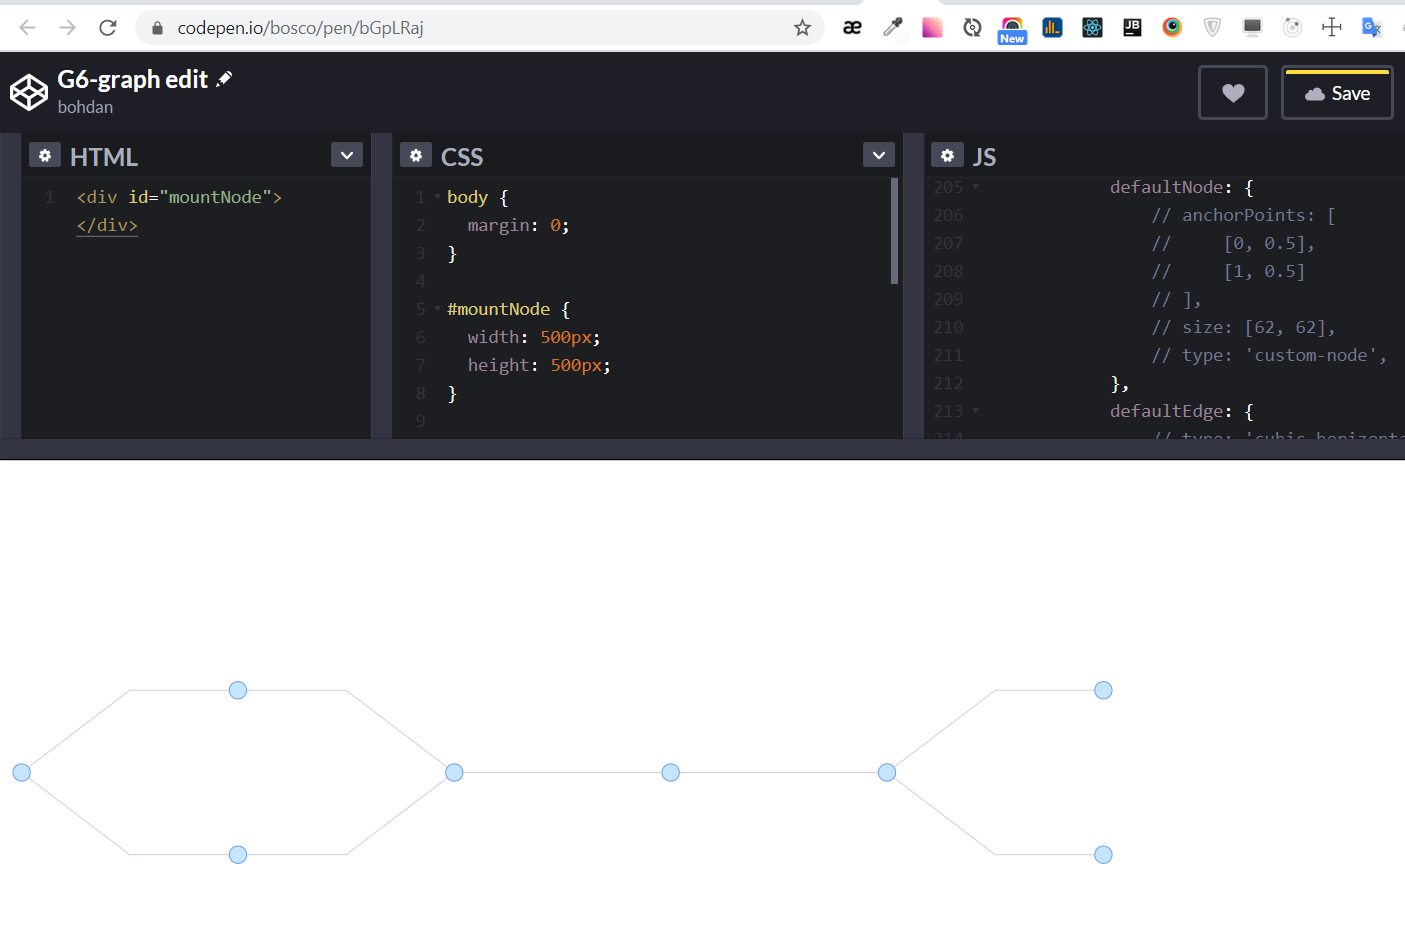Open the CSS panel settings gear
This screenshot has height=929, width=1405.
pos(416,155)
